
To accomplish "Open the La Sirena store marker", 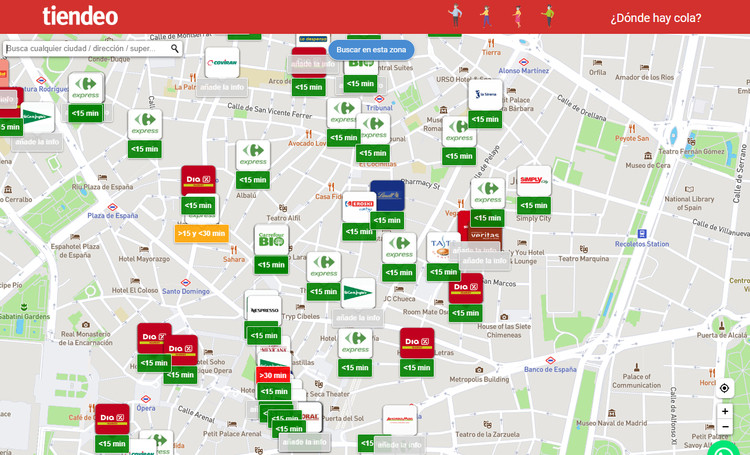I will [485, 95].
